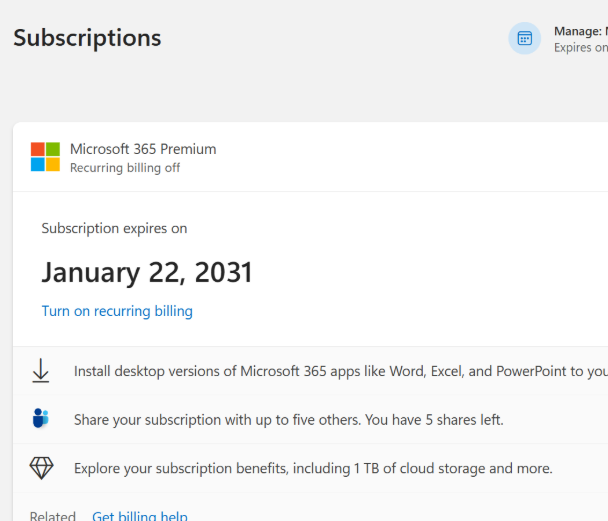Click the Microsoft 365 Premium title
Screen dimensions: 608x521
pos(143,149)
